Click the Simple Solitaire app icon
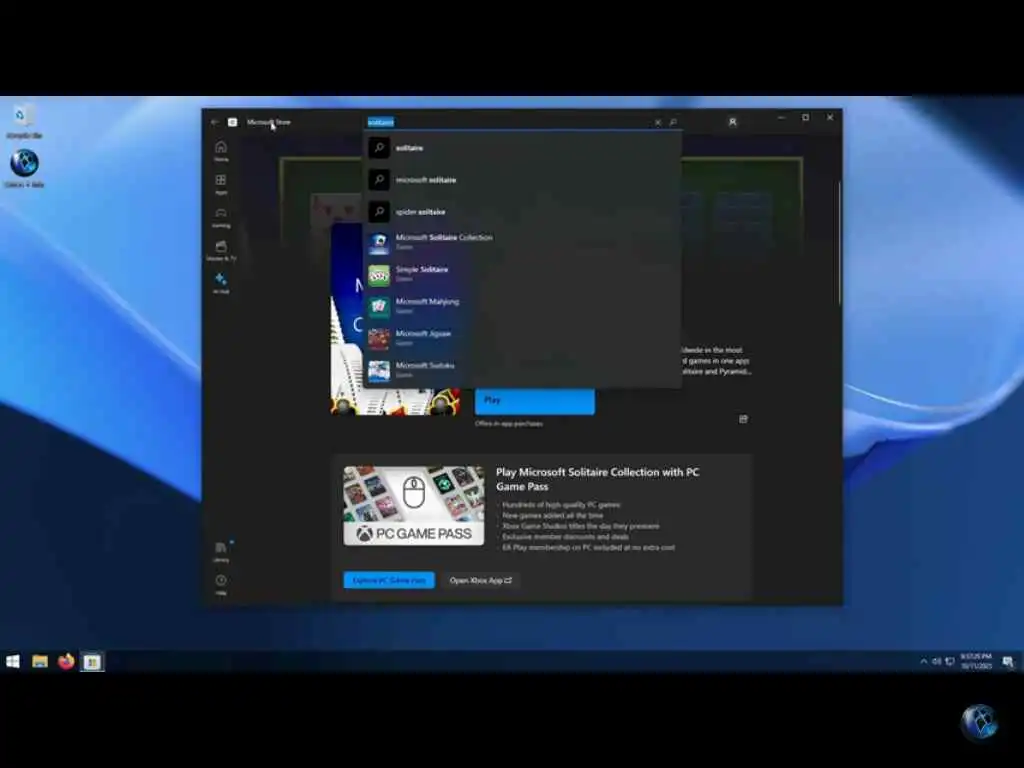The height and width of the screenshot is (768, 1024). click(379, 276)
